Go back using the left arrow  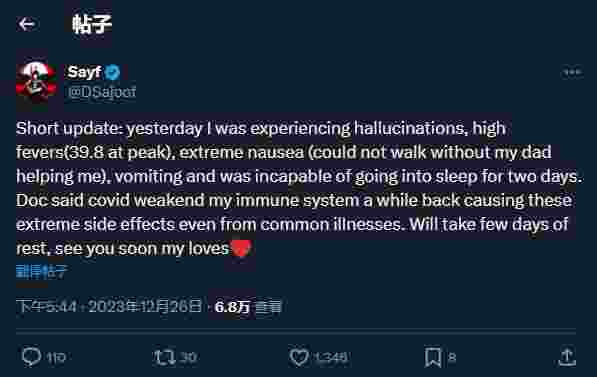tap(27, 24)
